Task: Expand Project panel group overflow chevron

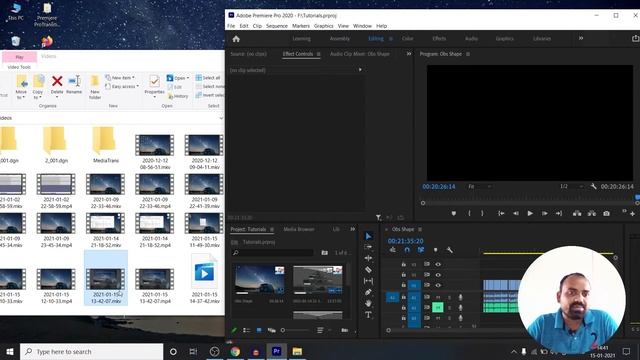Action: coord(353,229)
